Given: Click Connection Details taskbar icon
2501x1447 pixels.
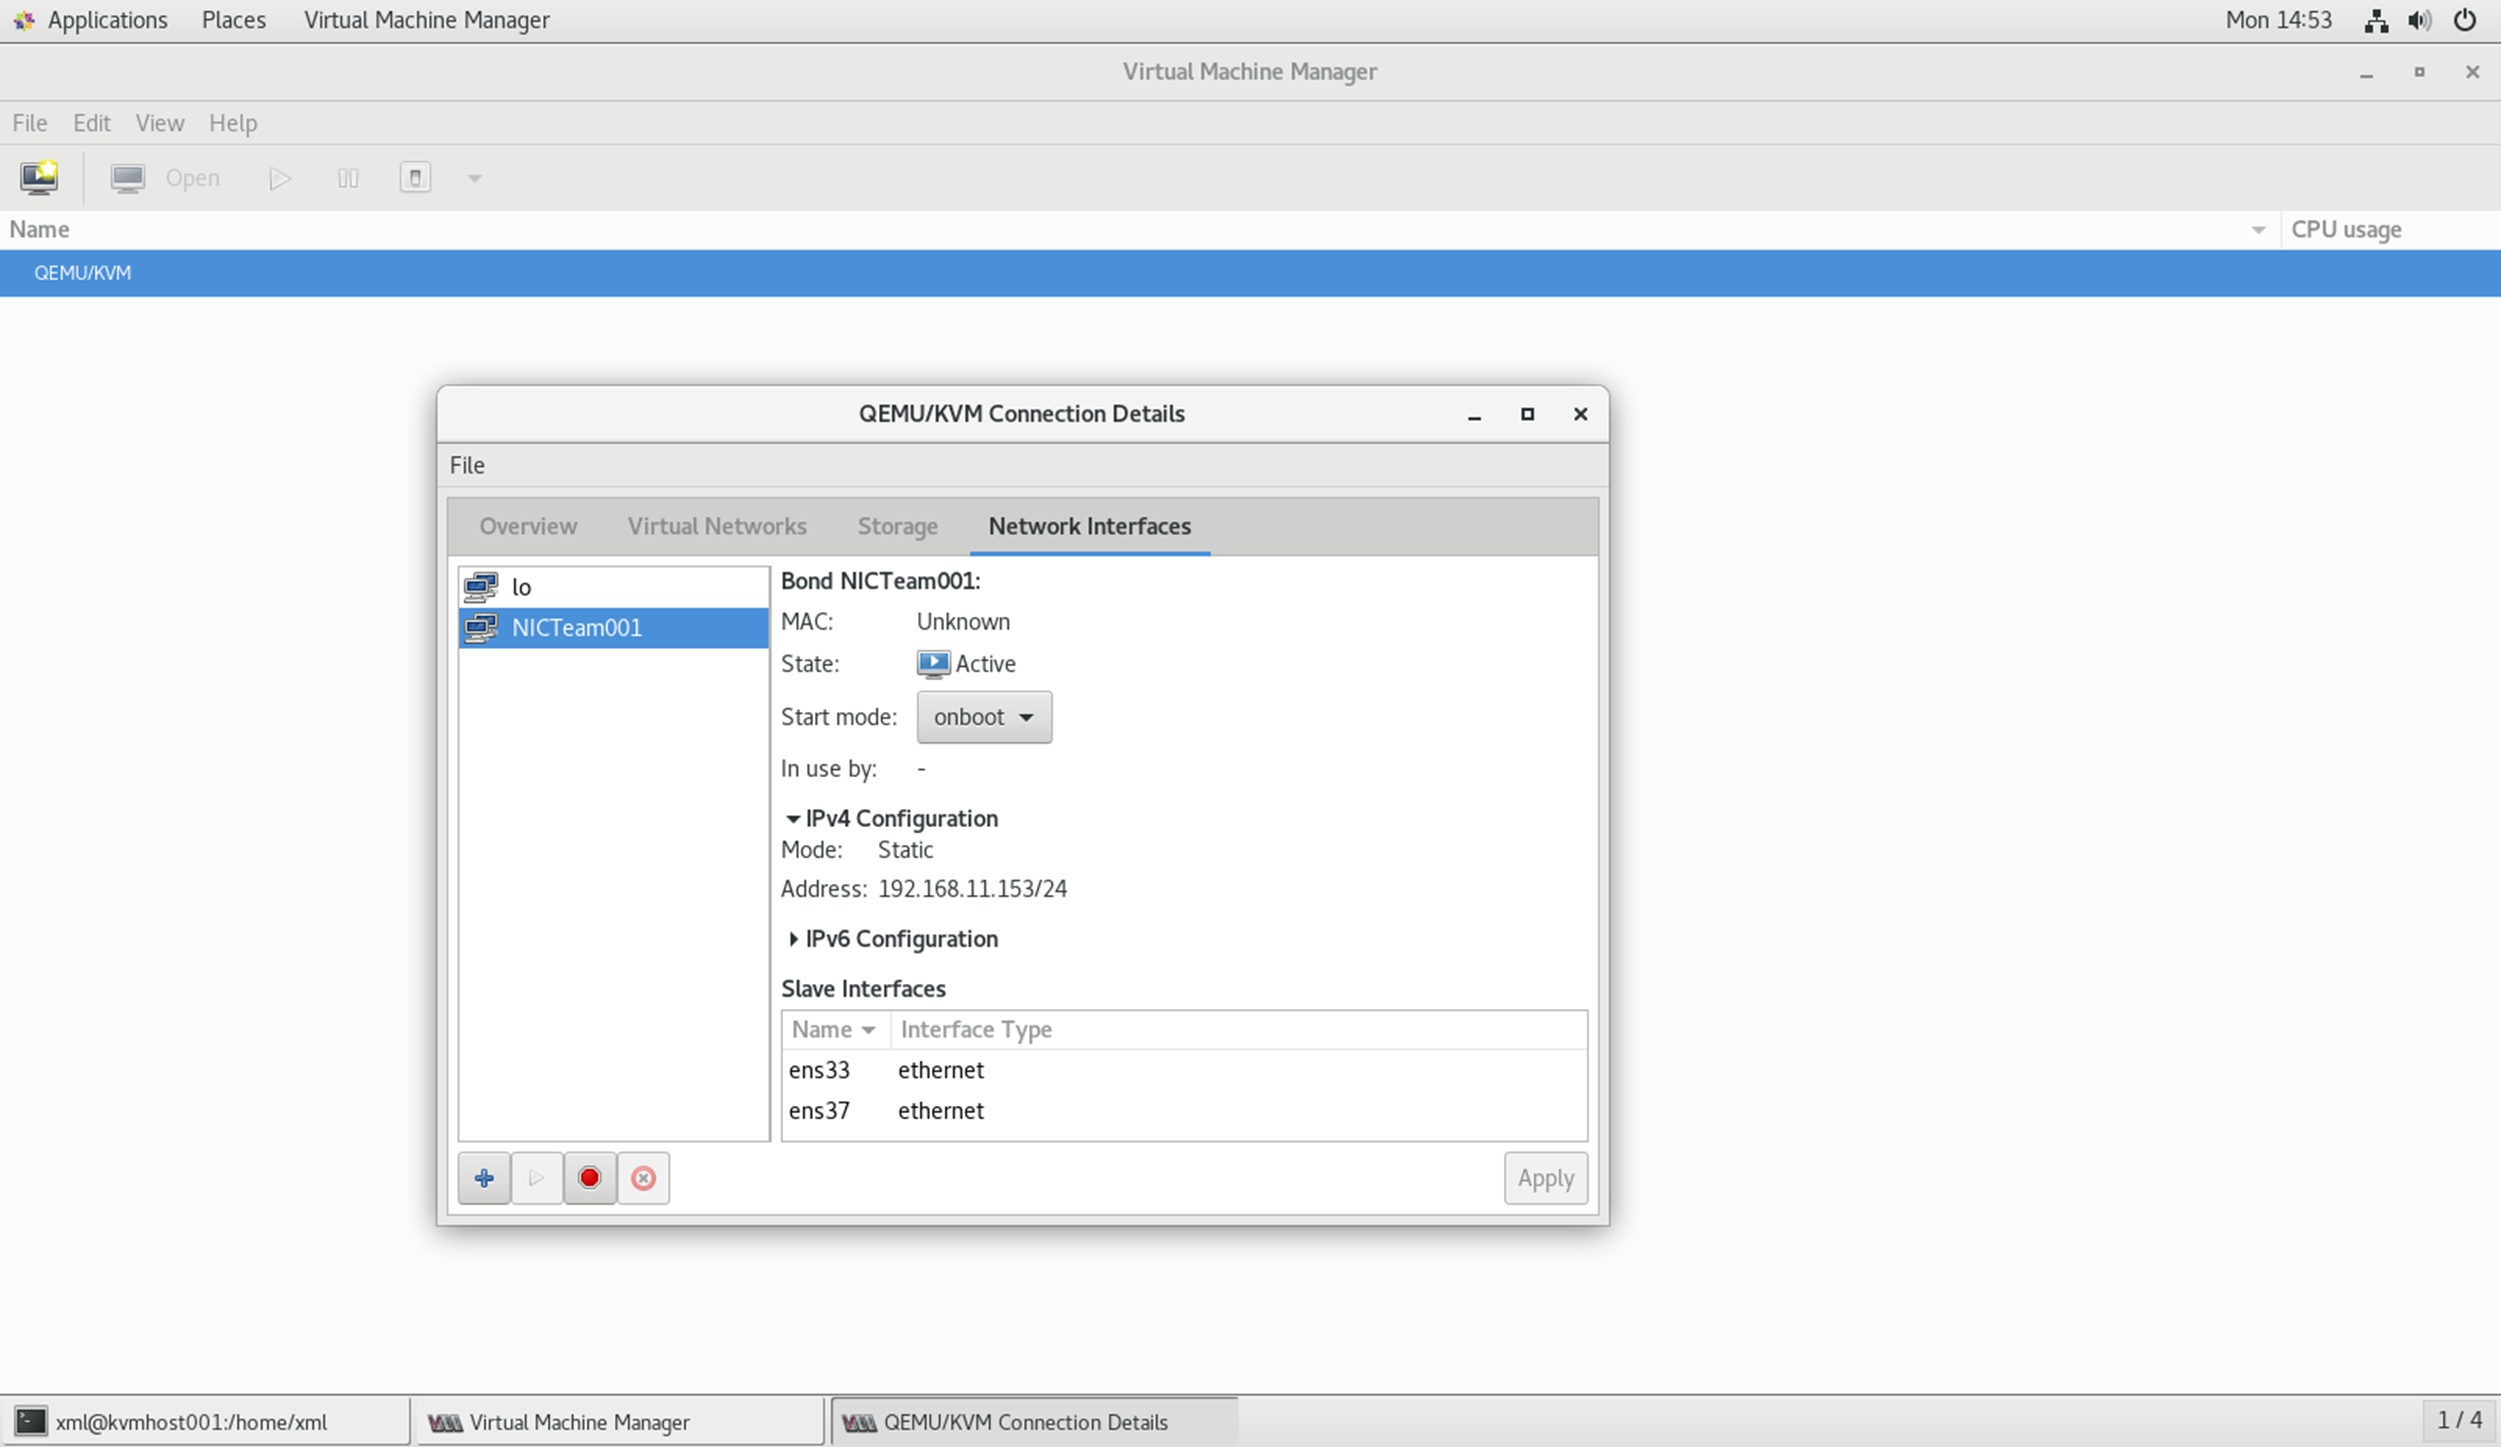Looking at the screenshot, I should (859, 1422).
